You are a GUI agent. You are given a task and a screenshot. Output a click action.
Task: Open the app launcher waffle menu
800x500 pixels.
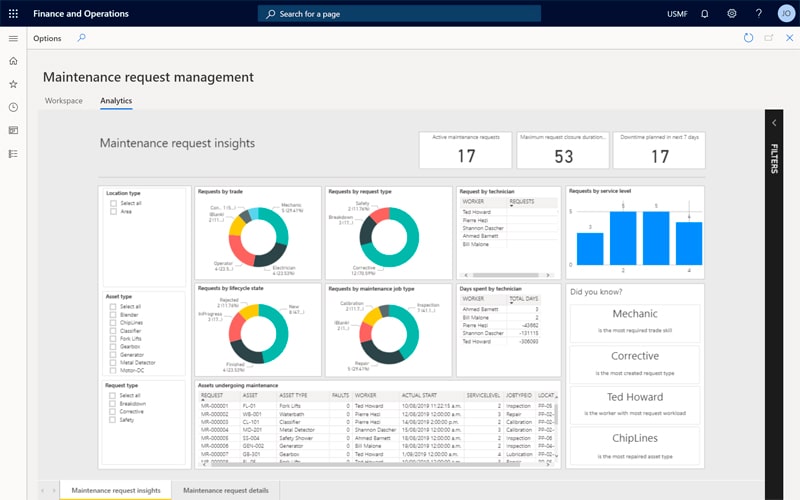click(13, 14)
